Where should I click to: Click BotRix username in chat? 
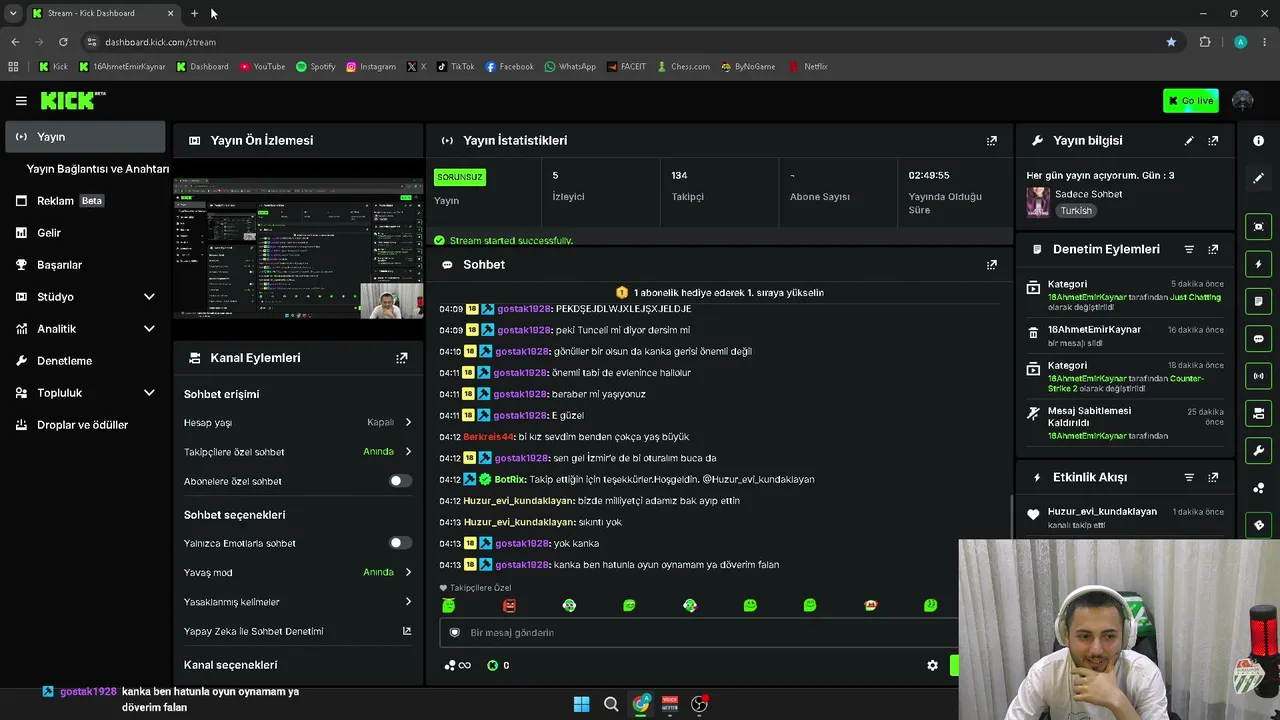510,479
